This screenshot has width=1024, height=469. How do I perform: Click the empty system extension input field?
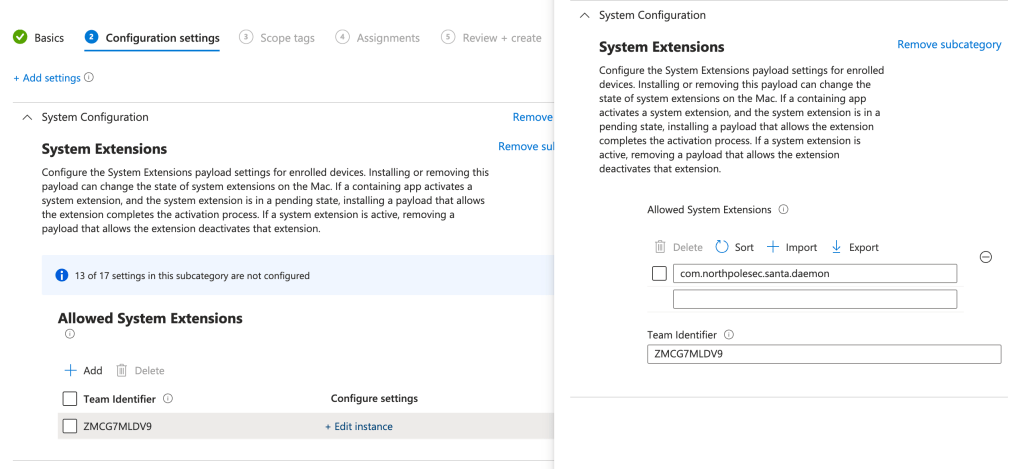coord(815,299)
